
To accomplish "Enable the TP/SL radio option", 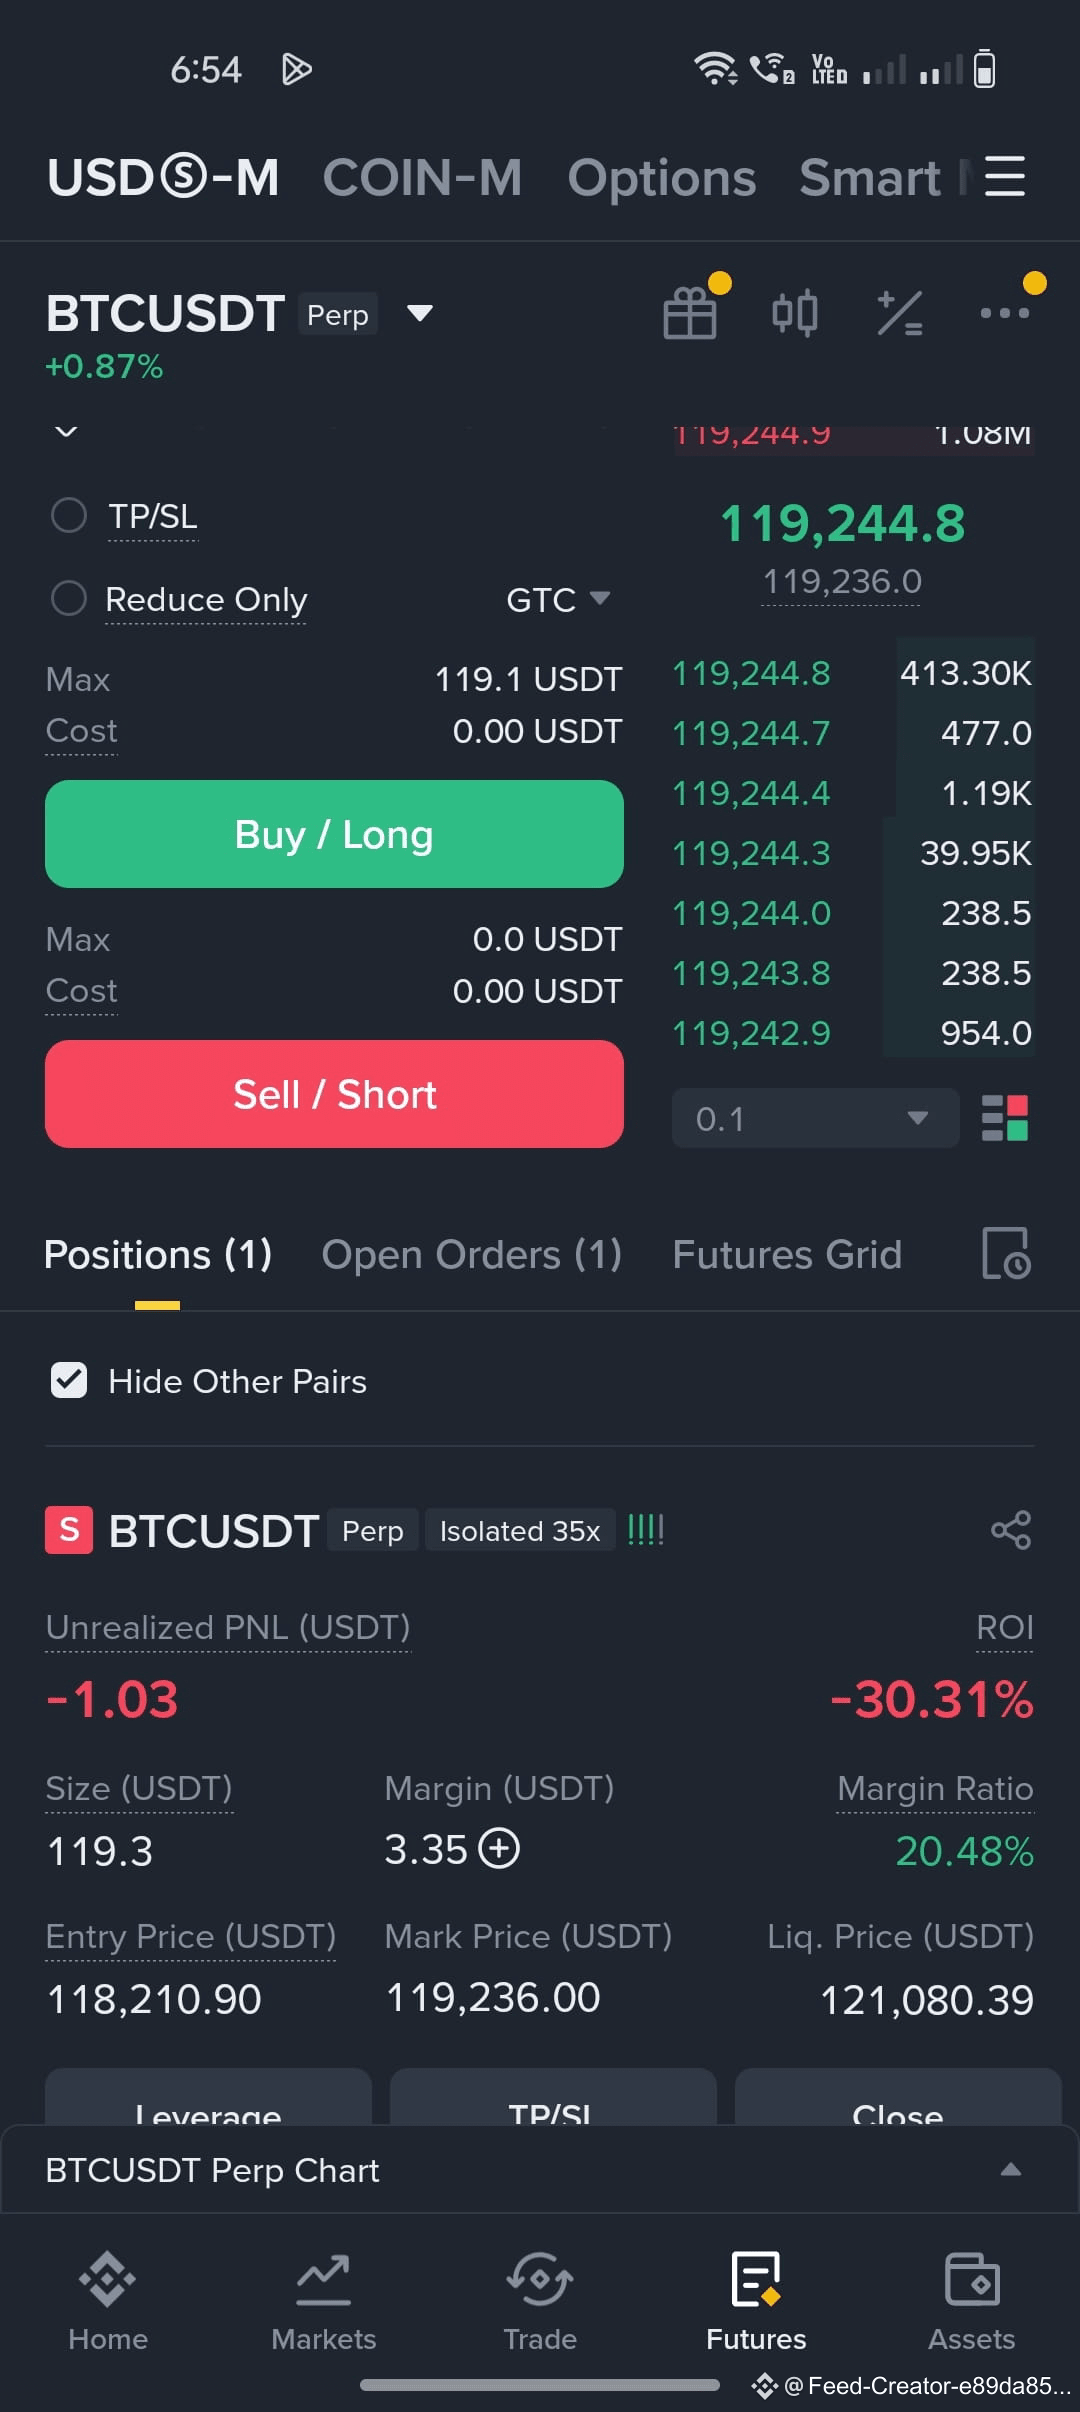I will click(69, 516).
